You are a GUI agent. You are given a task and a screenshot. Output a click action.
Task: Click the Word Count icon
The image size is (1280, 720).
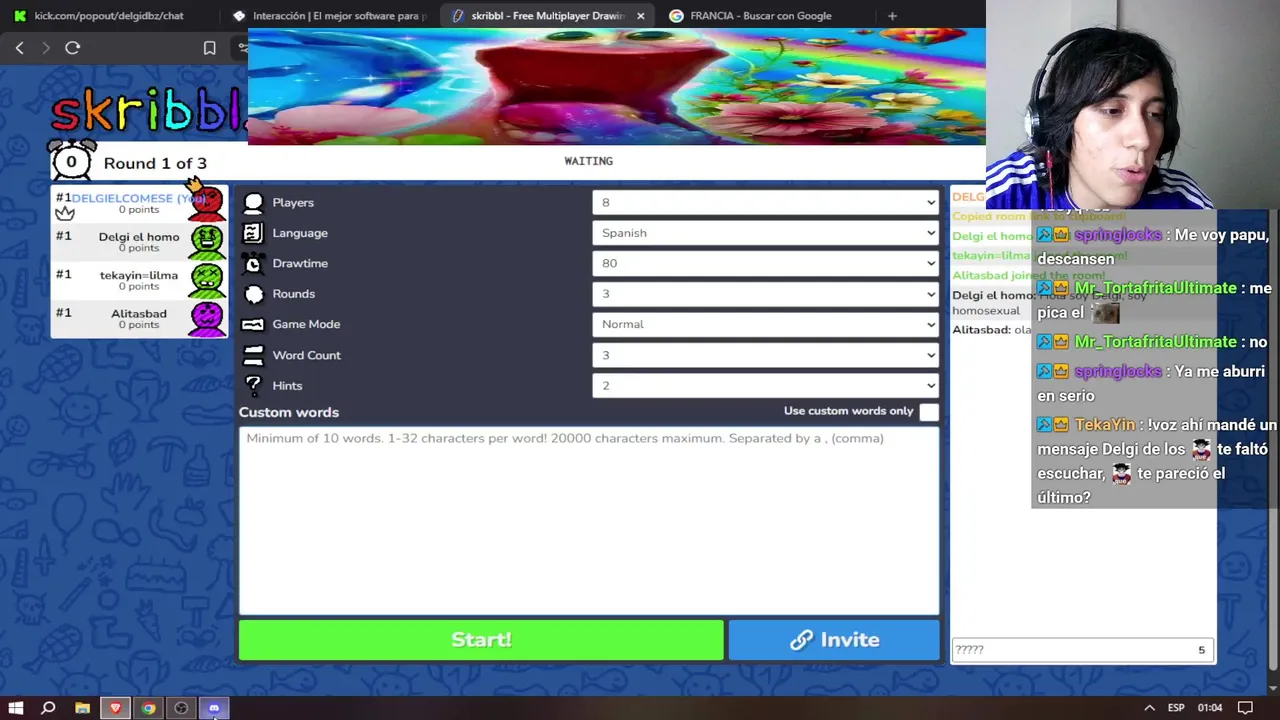tap(253, 355)
